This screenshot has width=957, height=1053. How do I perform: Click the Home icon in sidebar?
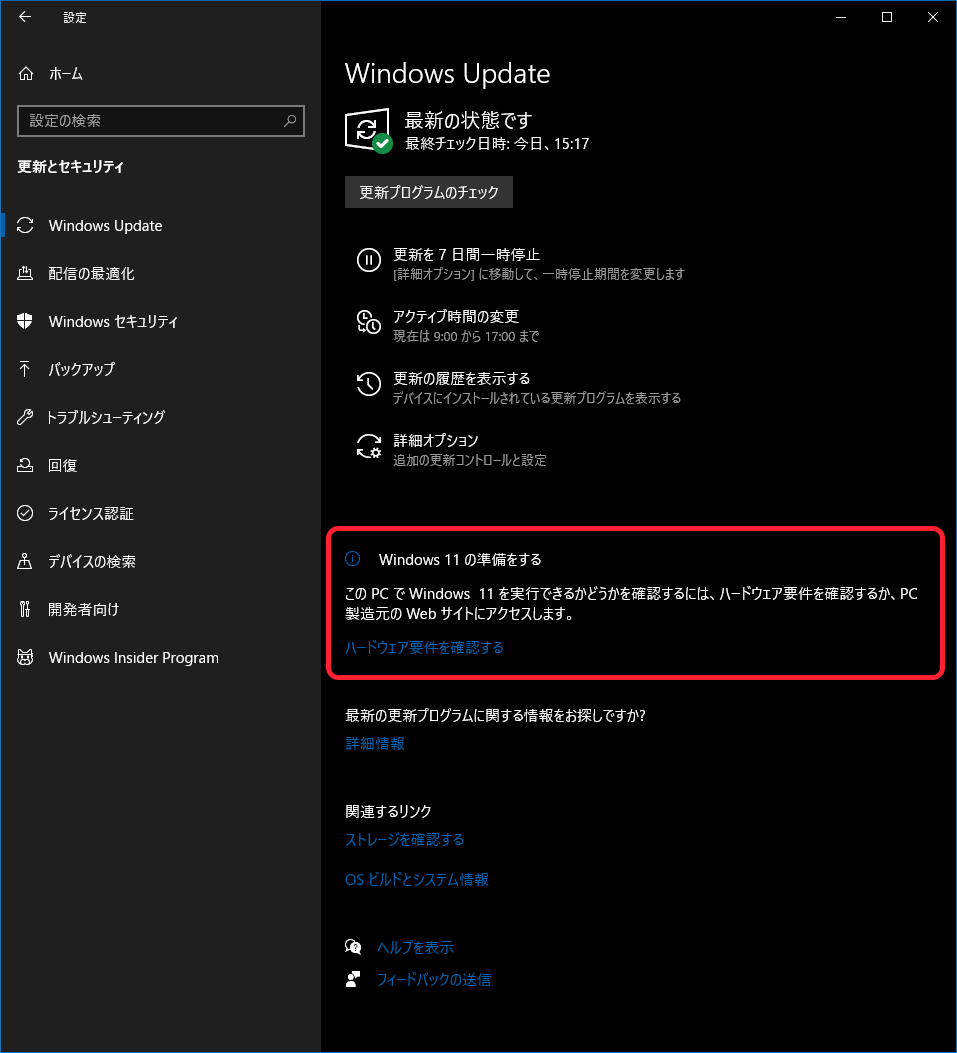(x=26, y=74)
